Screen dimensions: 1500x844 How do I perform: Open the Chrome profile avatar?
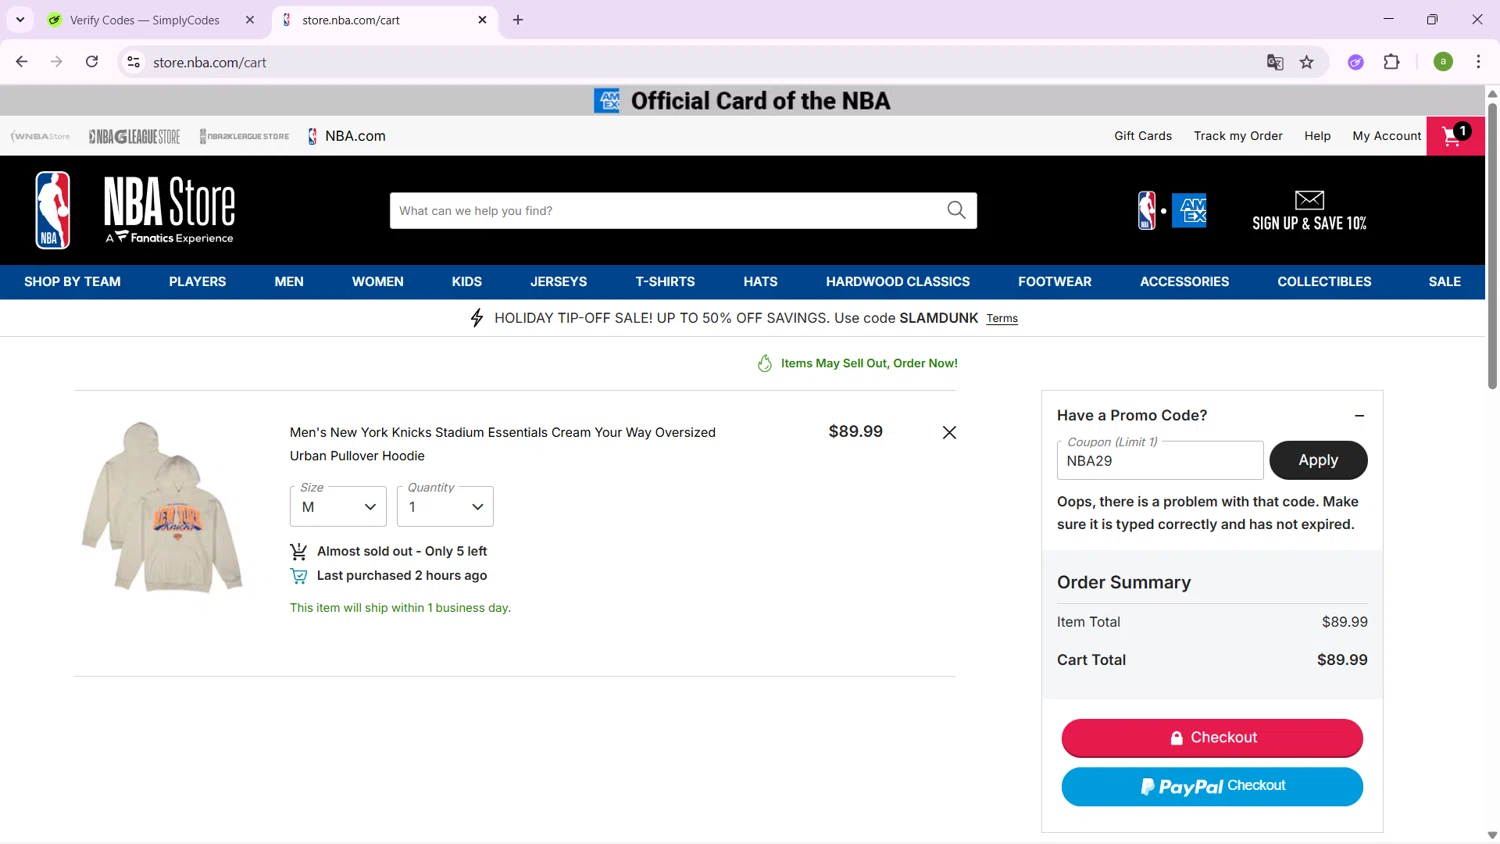pos(1443,62)
